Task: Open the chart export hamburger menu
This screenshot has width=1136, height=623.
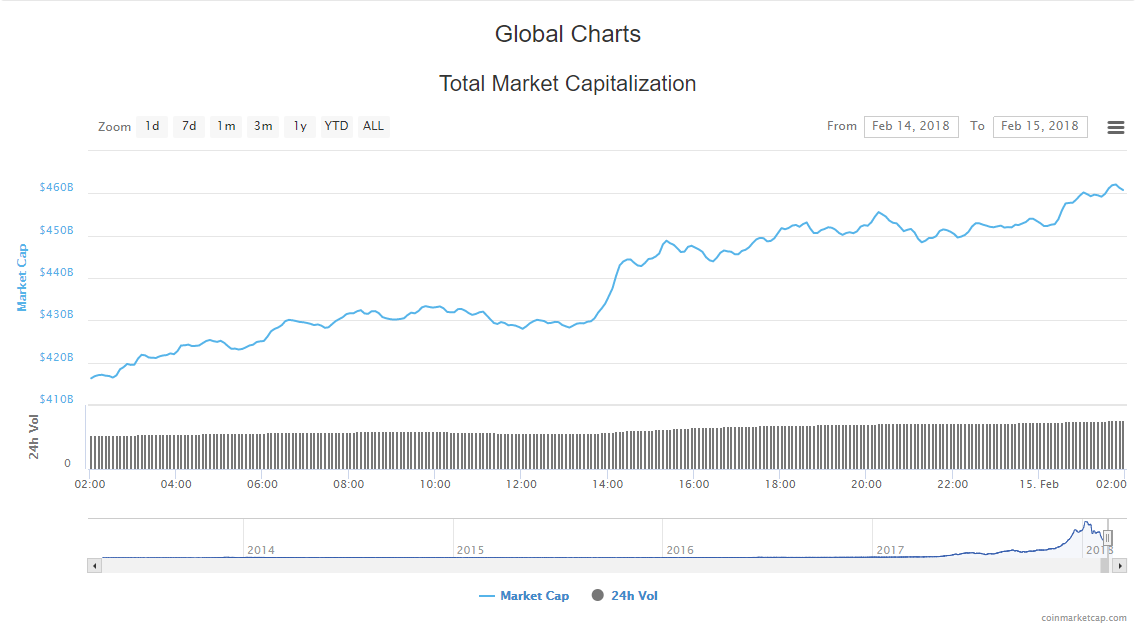Action: 1116,127
